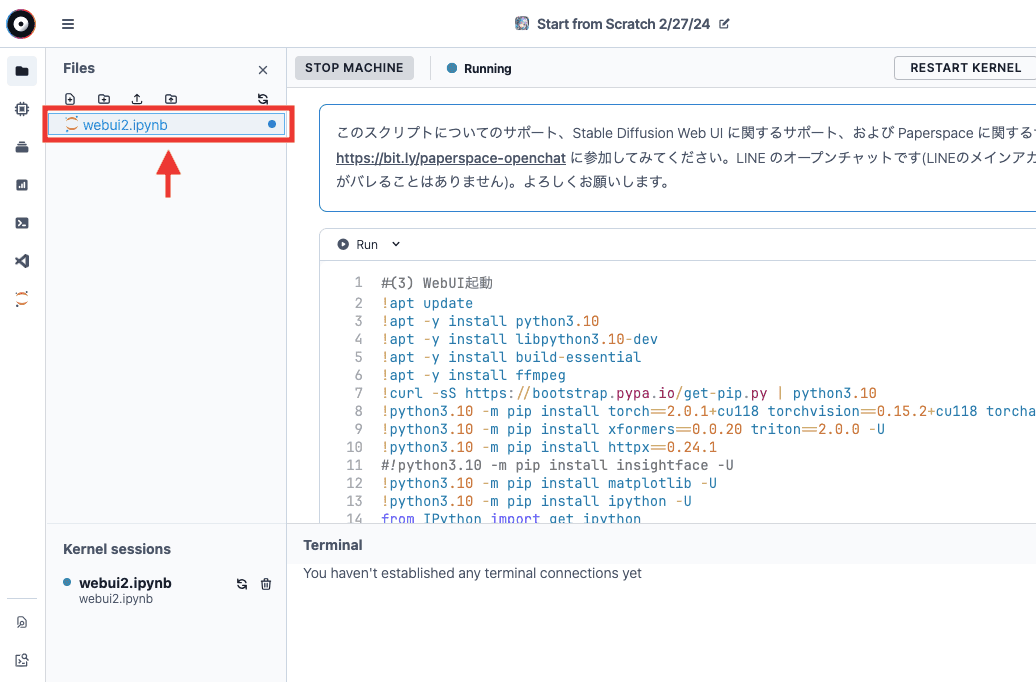Viewport: 1036px width, 682px height.
Task: Open the terminal panel from the sidebar
Action: (x=22, y=222)
